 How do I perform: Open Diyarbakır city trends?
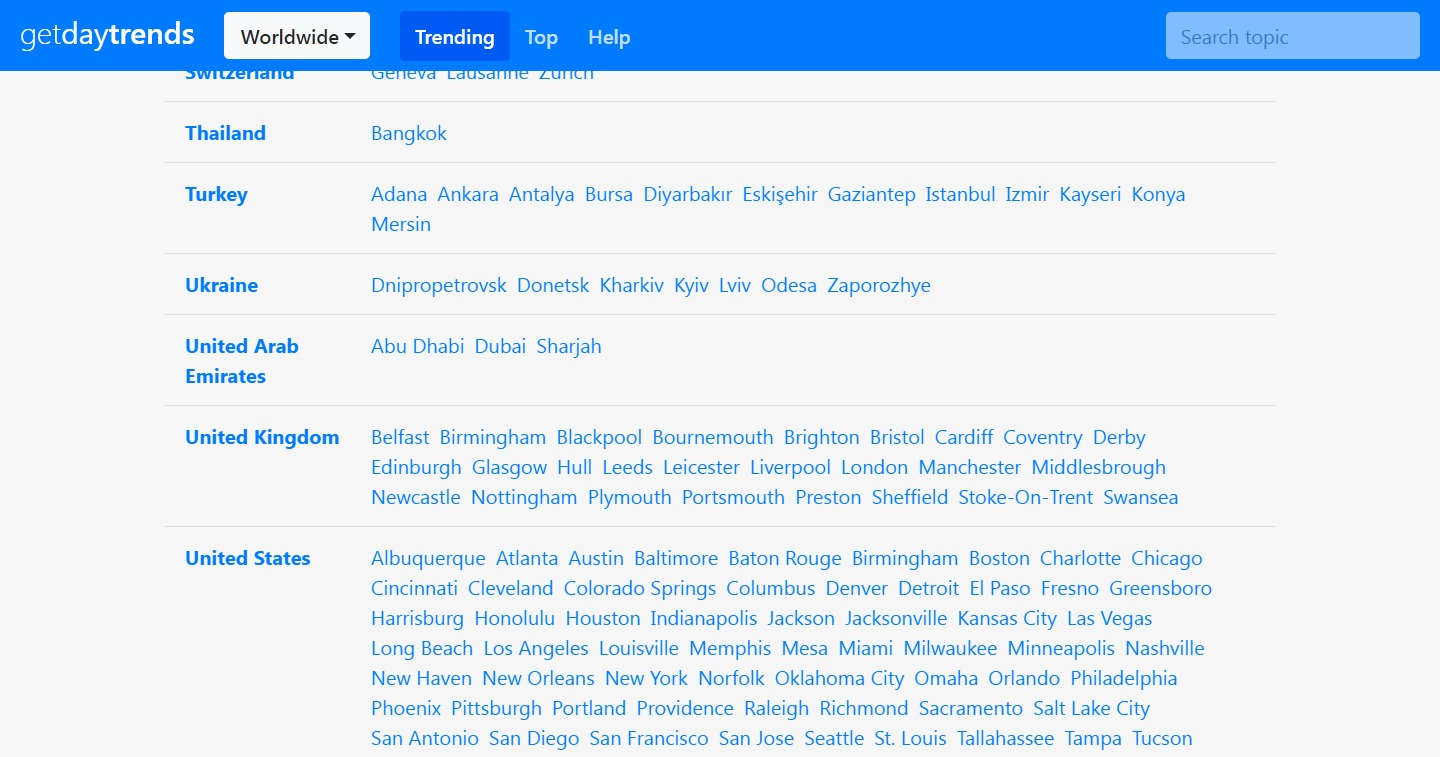688,194
